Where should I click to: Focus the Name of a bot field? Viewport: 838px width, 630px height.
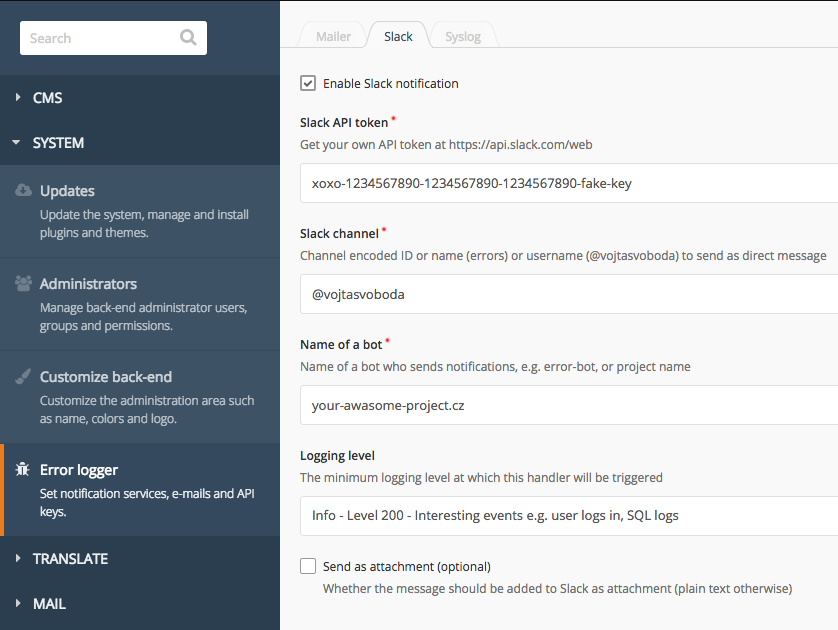(x=569, y=405)
